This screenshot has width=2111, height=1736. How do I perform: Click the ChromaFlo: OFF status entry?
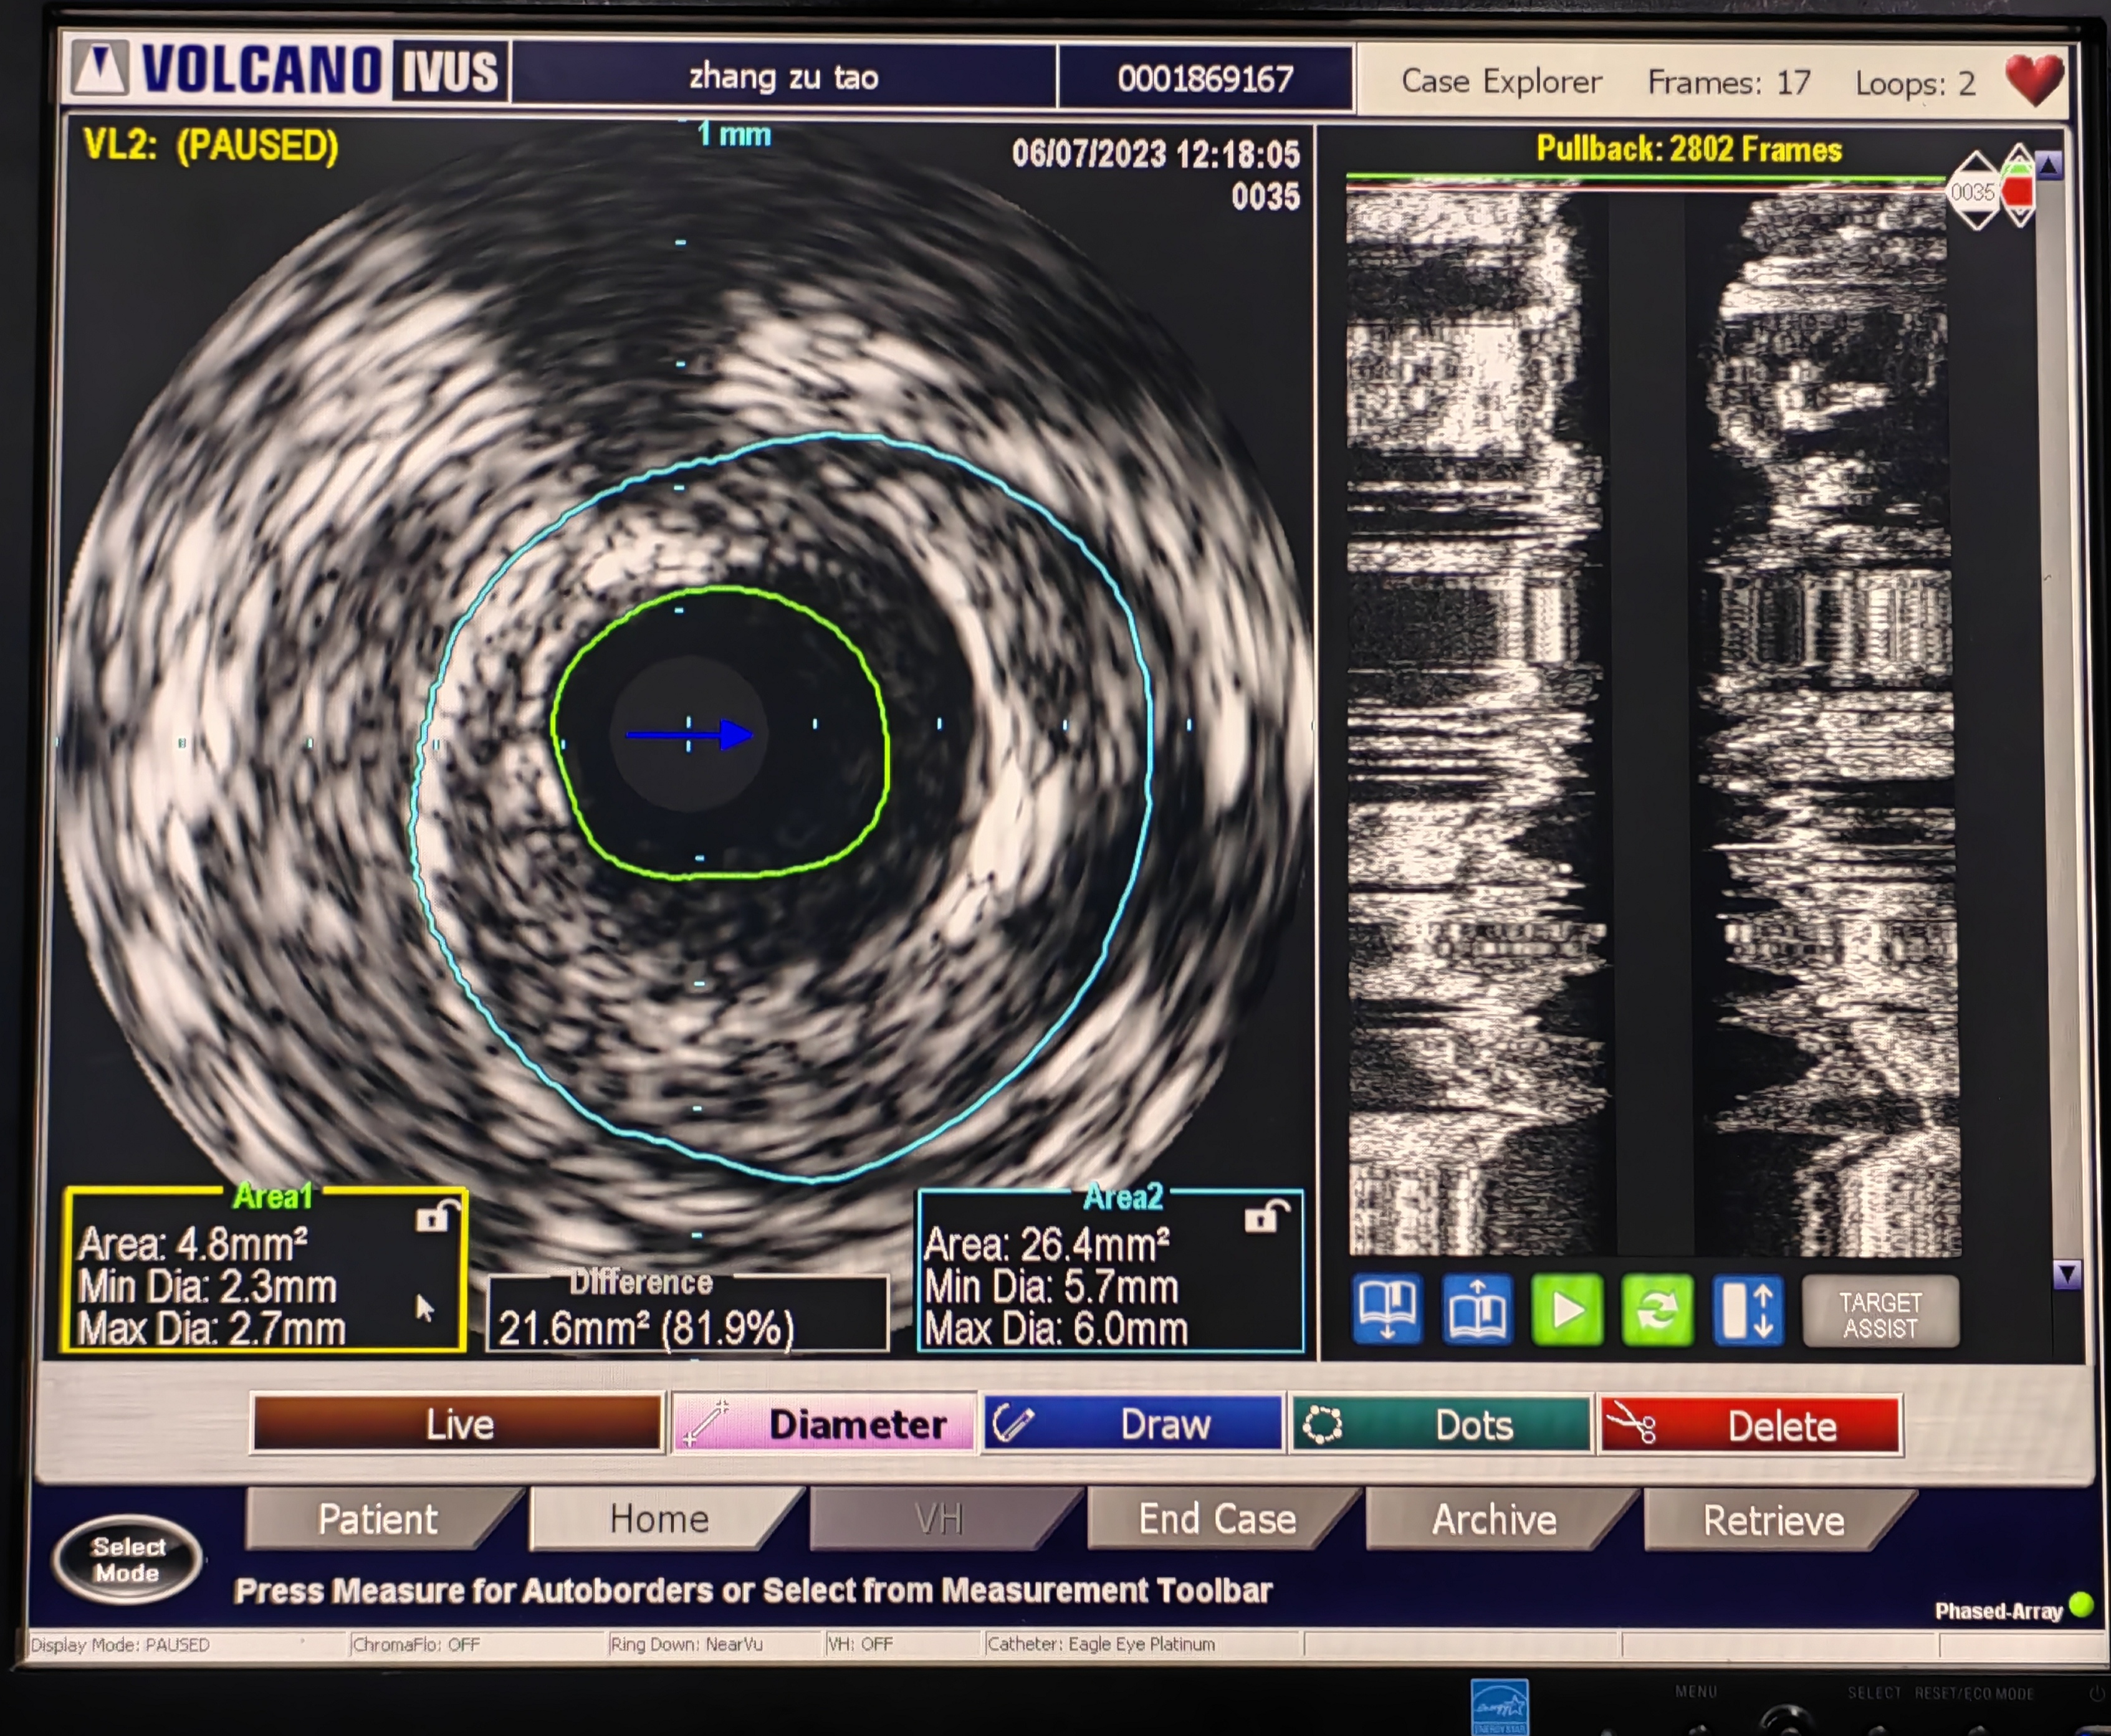(416, 1644)
